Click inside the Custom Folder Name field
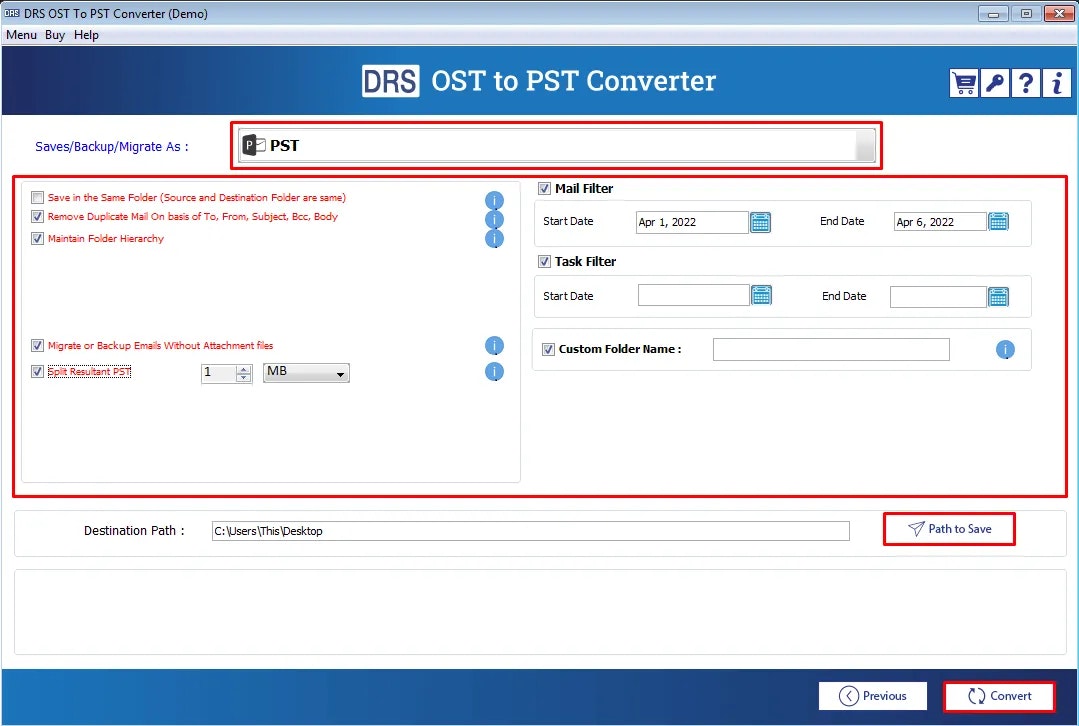Viewport: 1079px width, 726px height. (830, 349)
